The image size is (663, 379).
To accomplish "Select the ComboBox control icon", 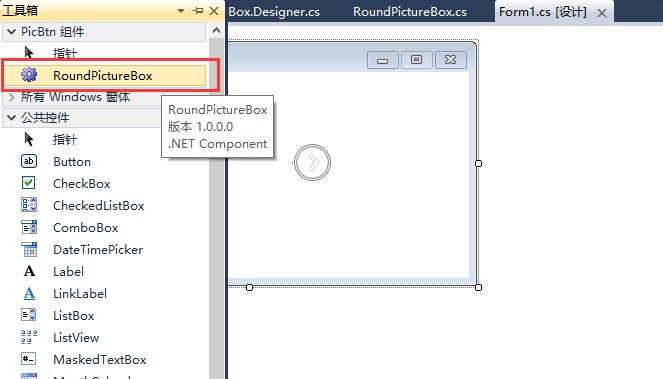I will pyautogui.click(x=29, y=227).
